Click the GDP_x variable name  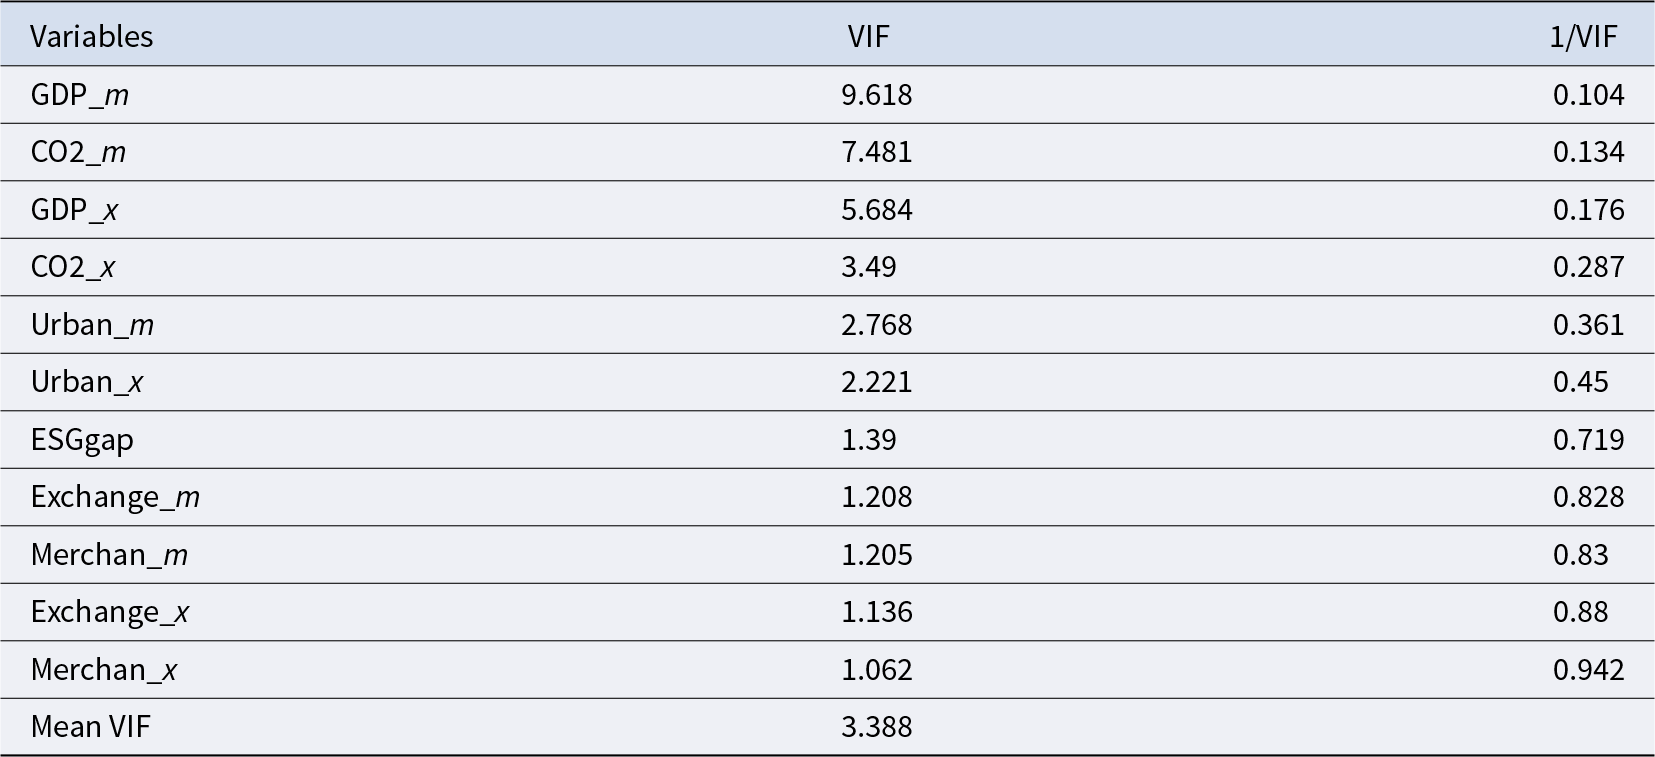point(74,210)
